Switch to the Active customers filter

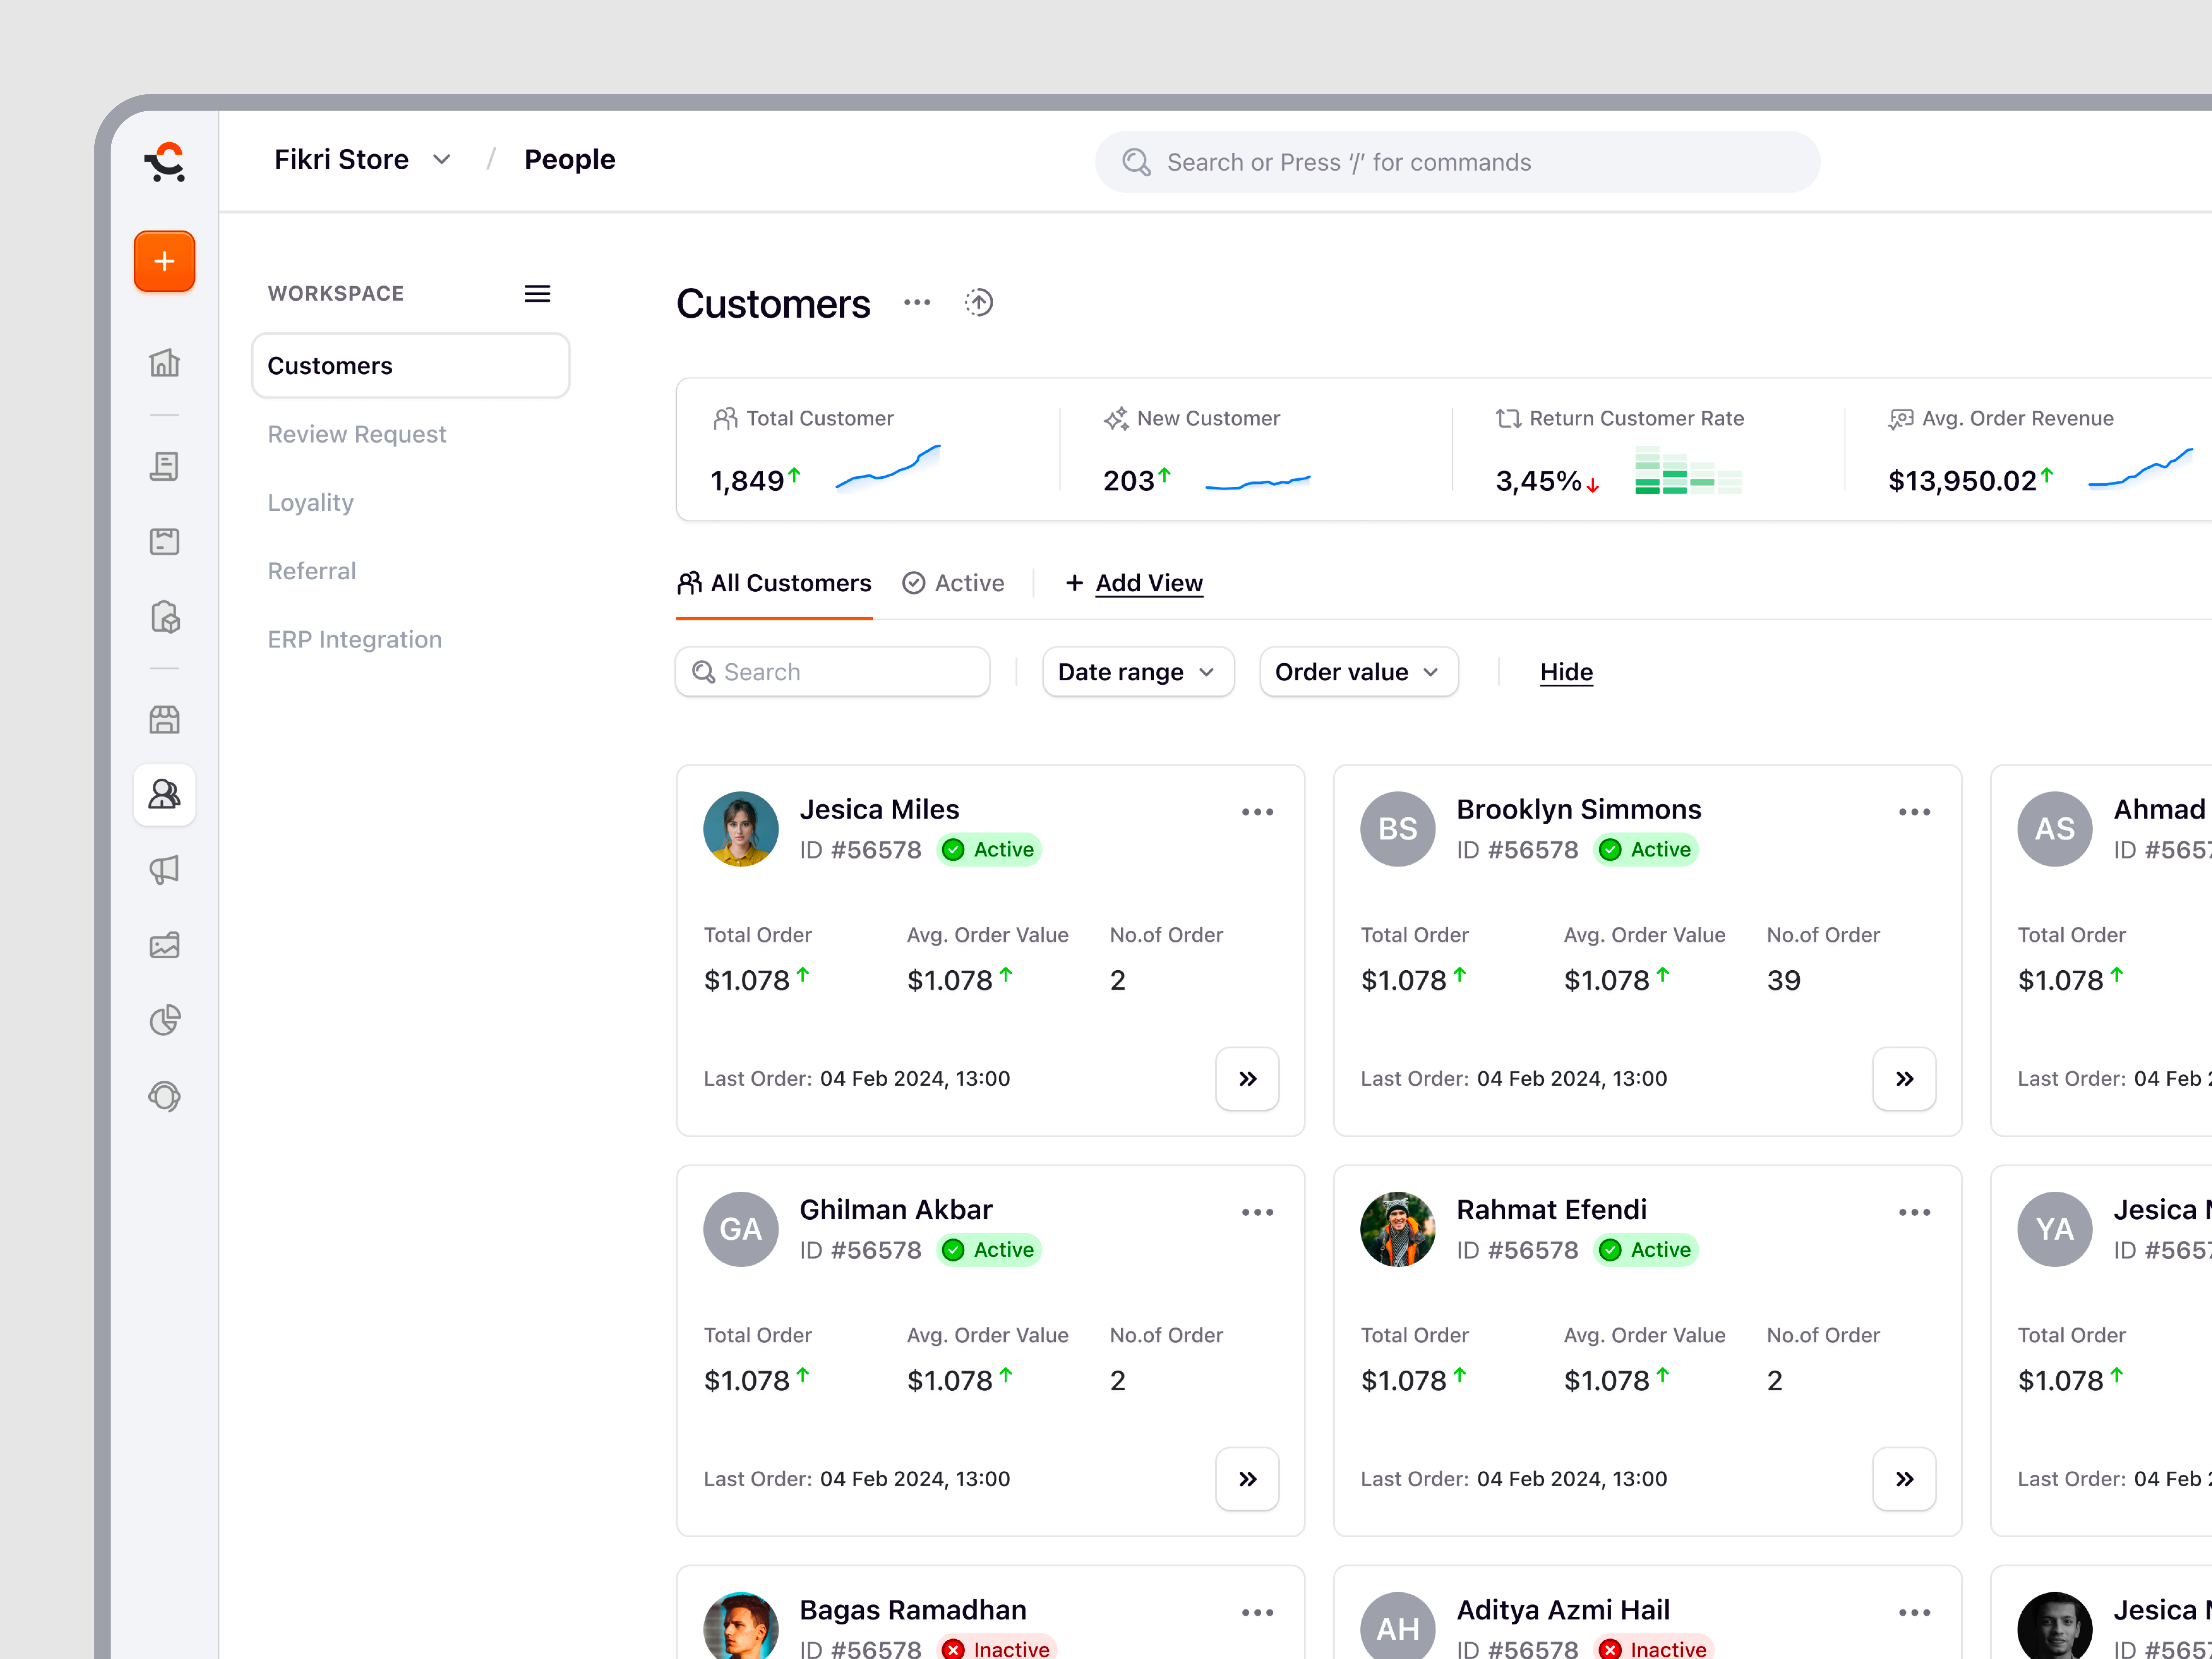(x=953, y=583)
